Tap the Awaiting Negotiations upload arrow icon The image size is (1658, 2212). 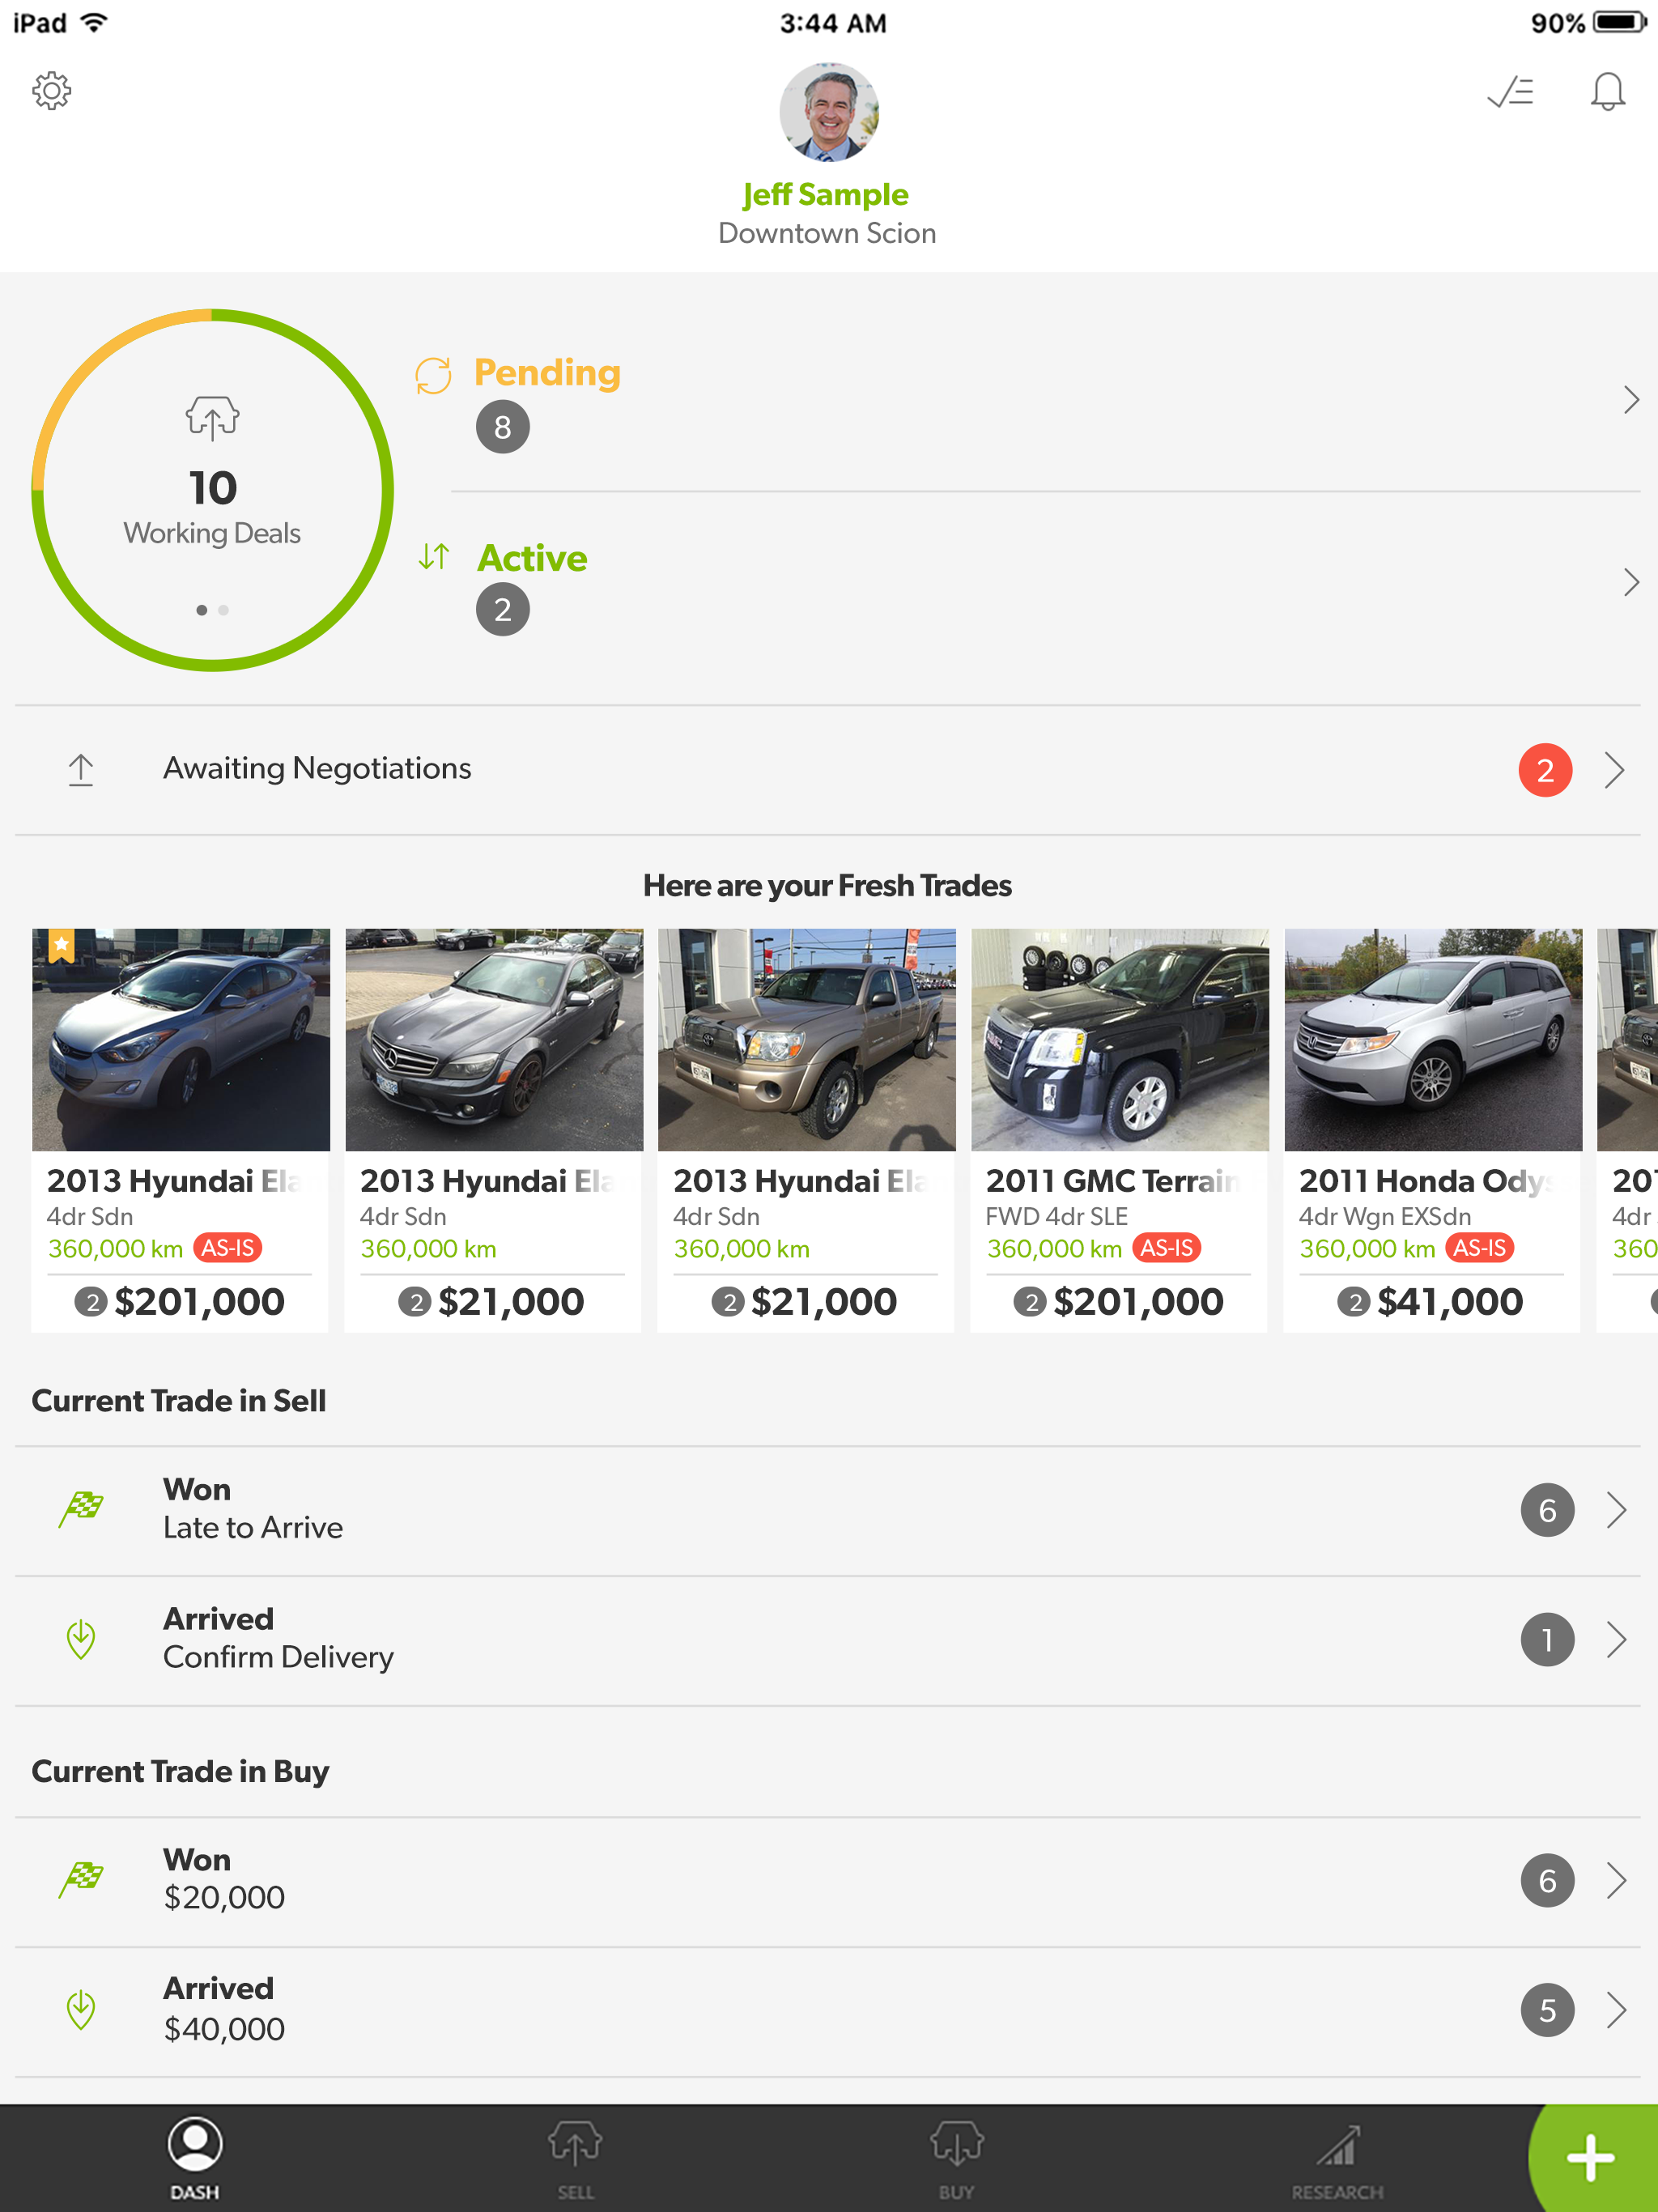81,769
